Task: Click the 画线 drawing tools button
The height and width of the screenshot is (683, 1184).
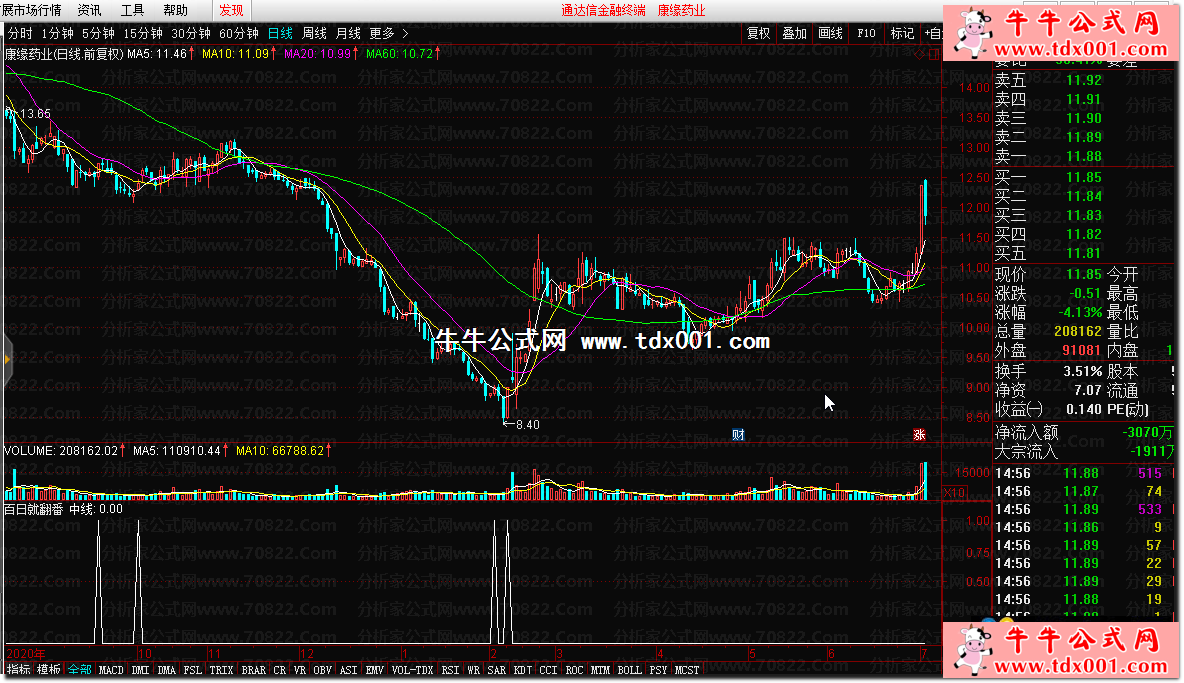Action: pyautogui.click(x=830, y=33)
